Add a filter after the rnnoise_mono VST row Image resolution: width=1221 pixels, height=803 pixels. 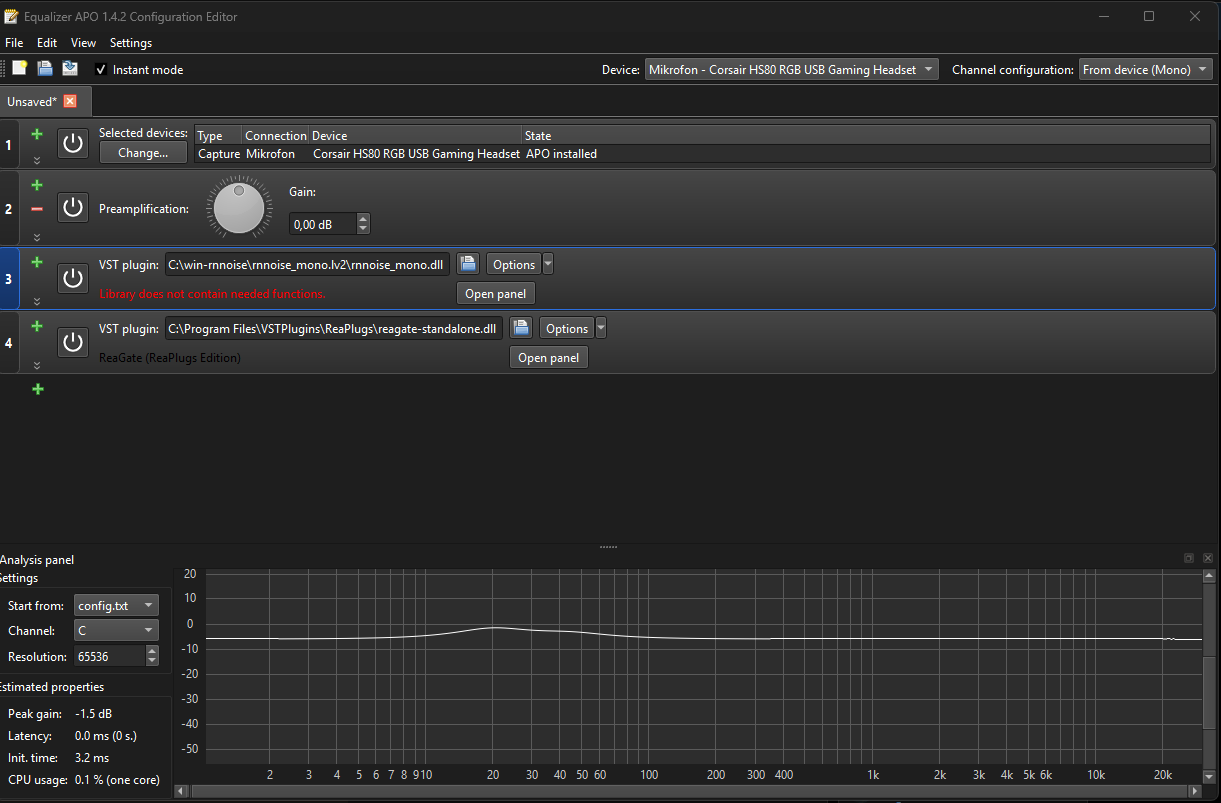point(37,262)
